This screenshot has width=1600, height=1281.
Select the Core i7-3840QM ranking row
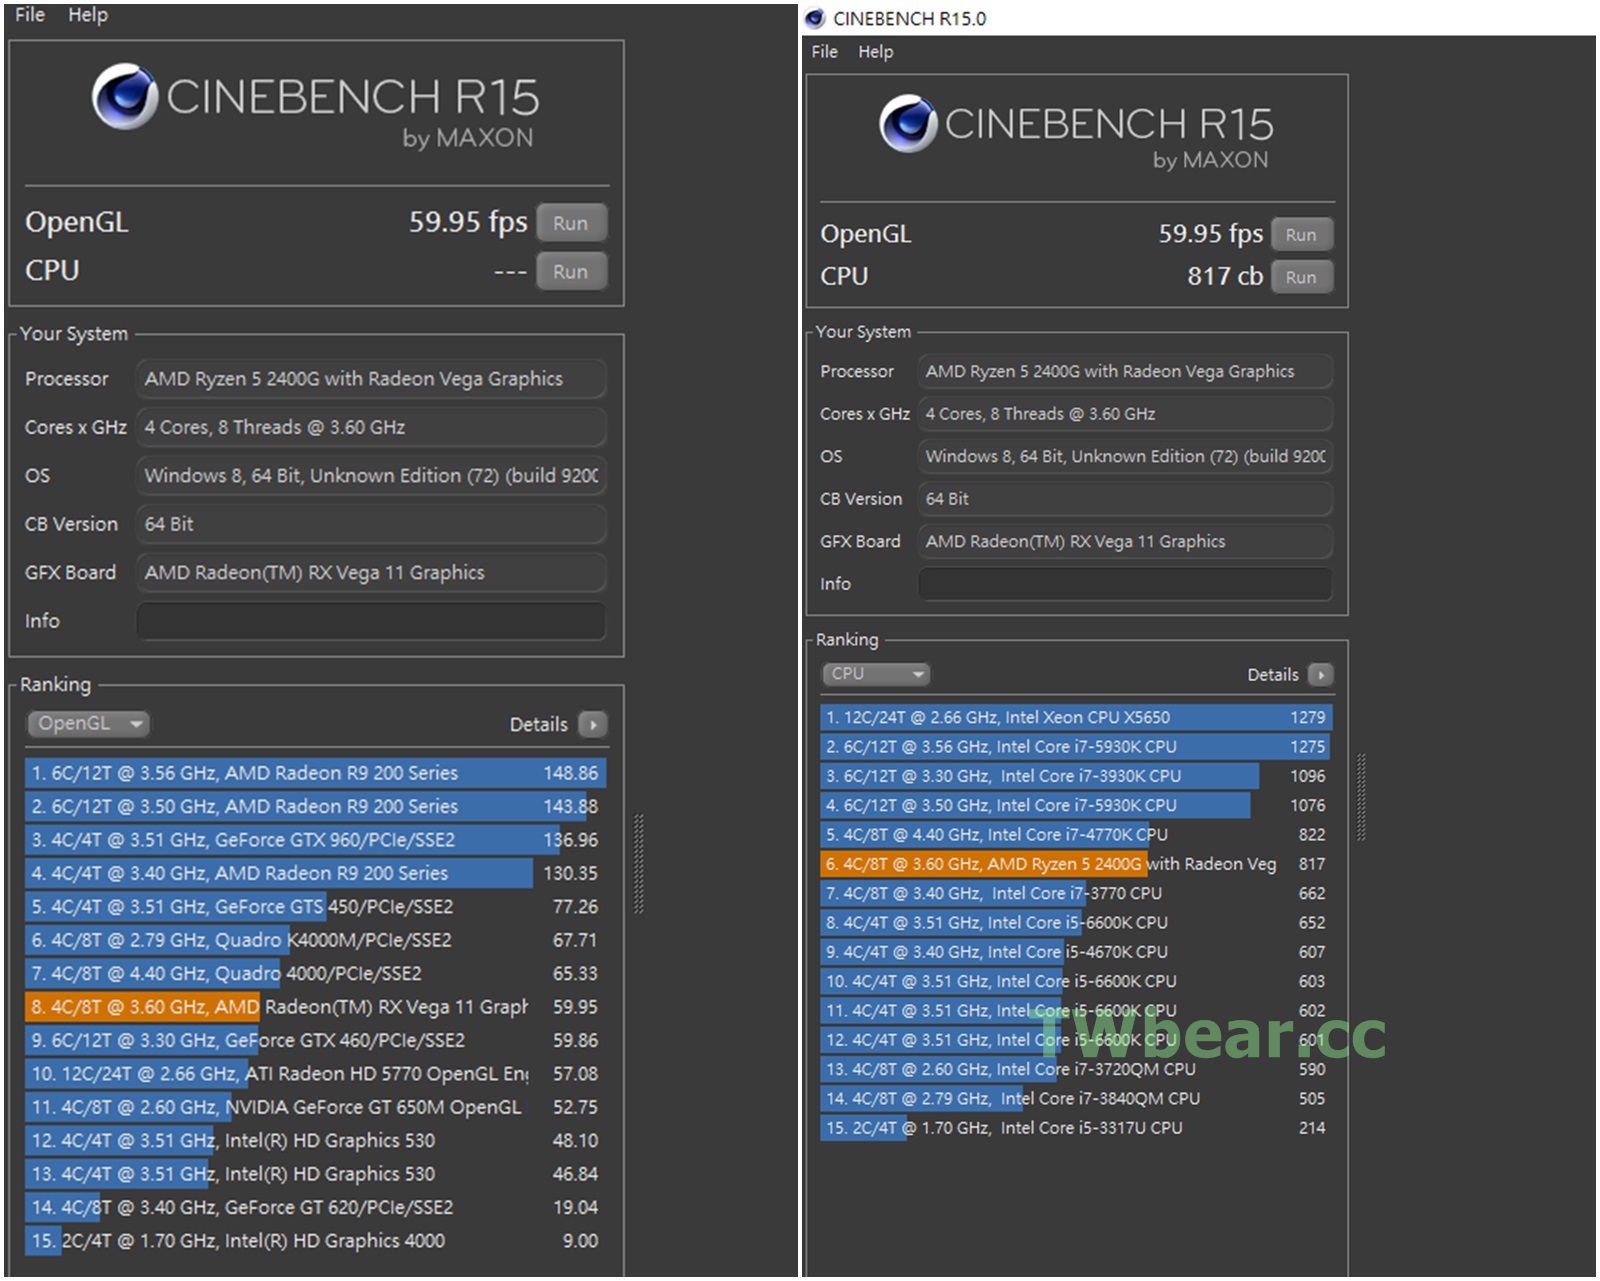1076,1099
